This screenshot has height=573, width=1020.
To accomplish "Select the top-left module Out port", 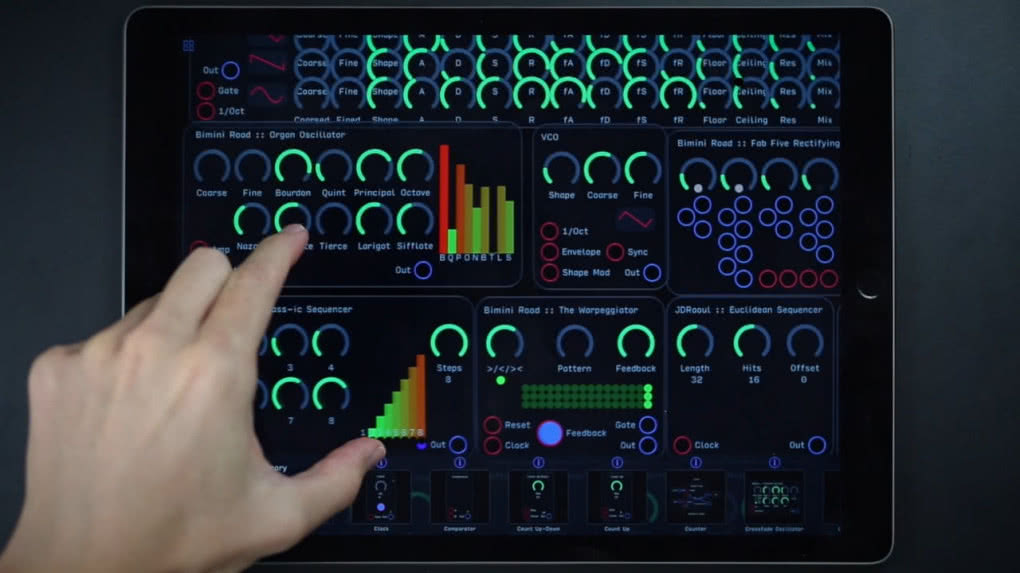I will tap(230, 70).
